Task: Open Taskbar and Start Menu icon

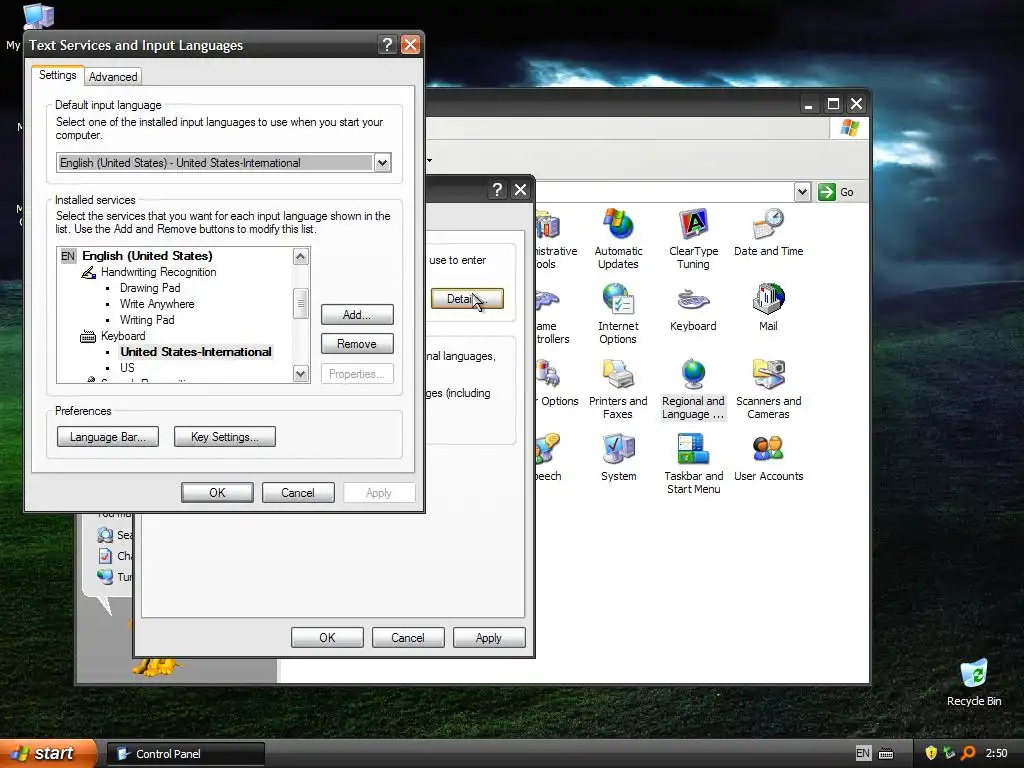Action: click(x=693, y=464)
